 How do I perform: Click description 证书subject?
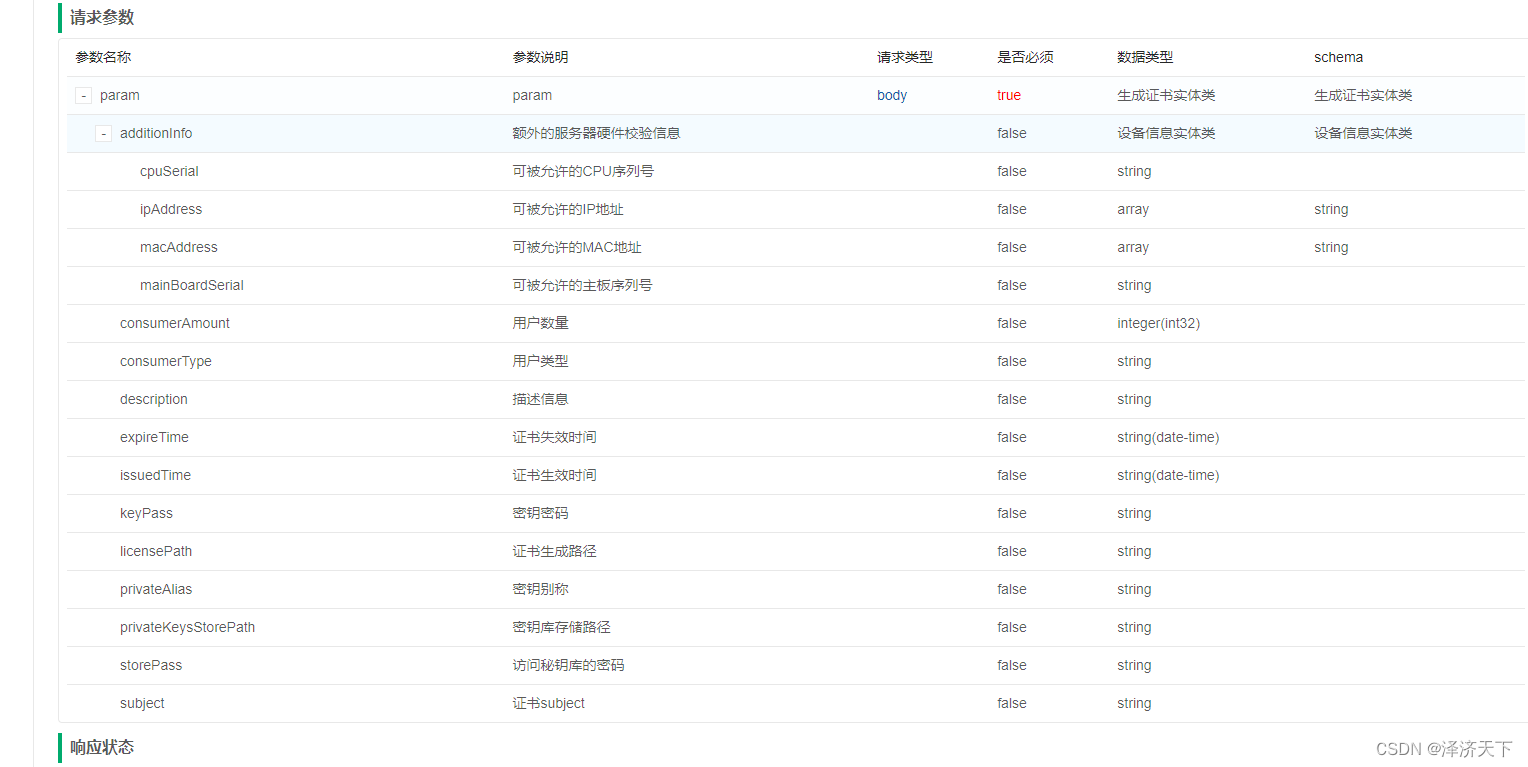click(x=549, y=704)
